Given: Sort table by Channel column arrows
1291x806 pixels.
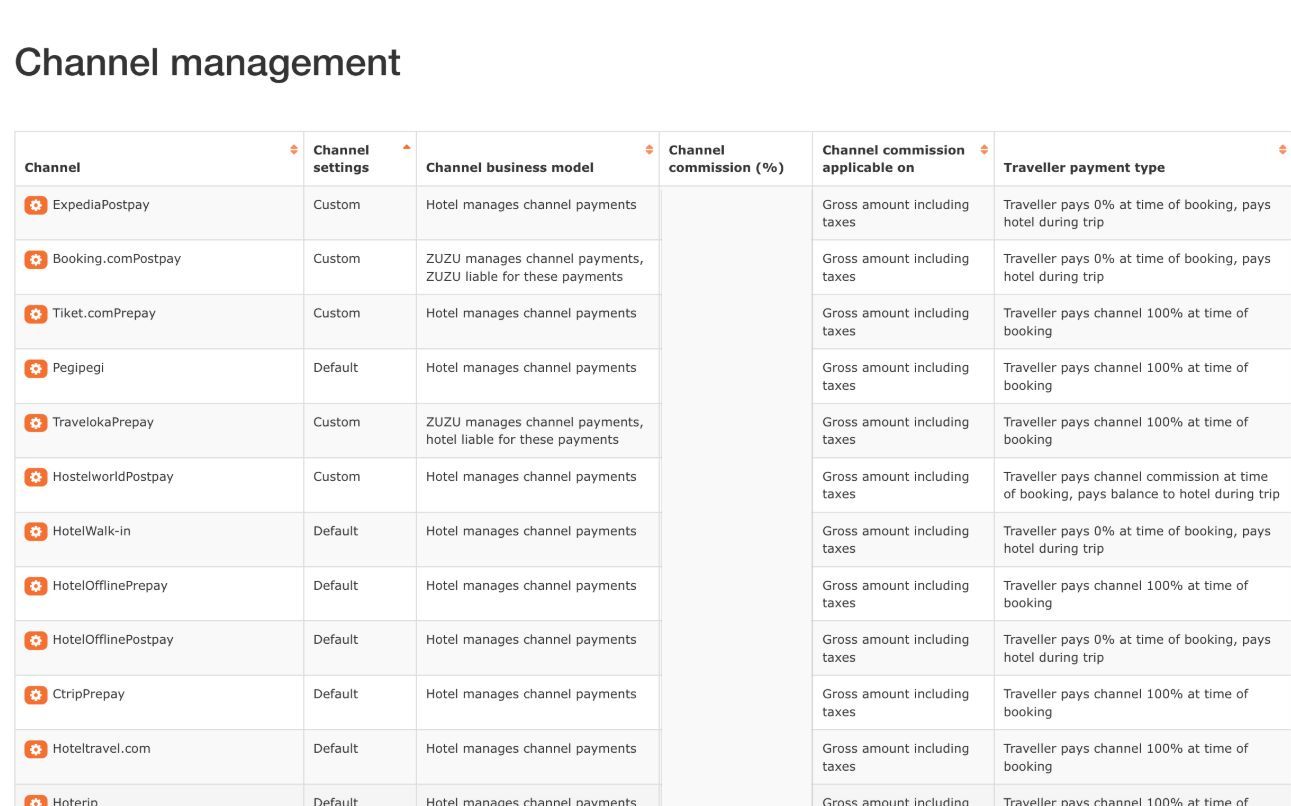Looking at the screenshot, I should (x=294, y=150).
